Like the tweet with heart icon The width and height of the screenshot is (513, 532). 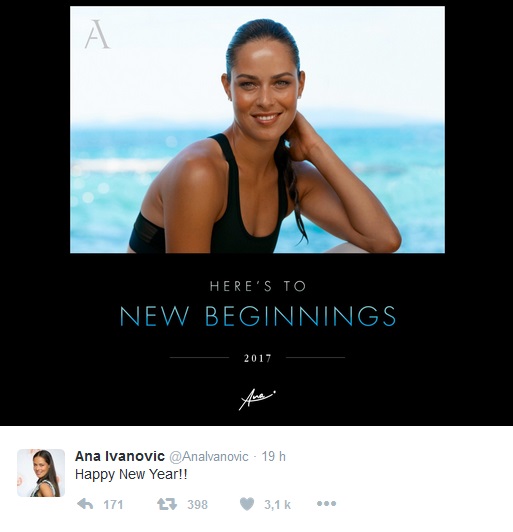pos(247,504)
